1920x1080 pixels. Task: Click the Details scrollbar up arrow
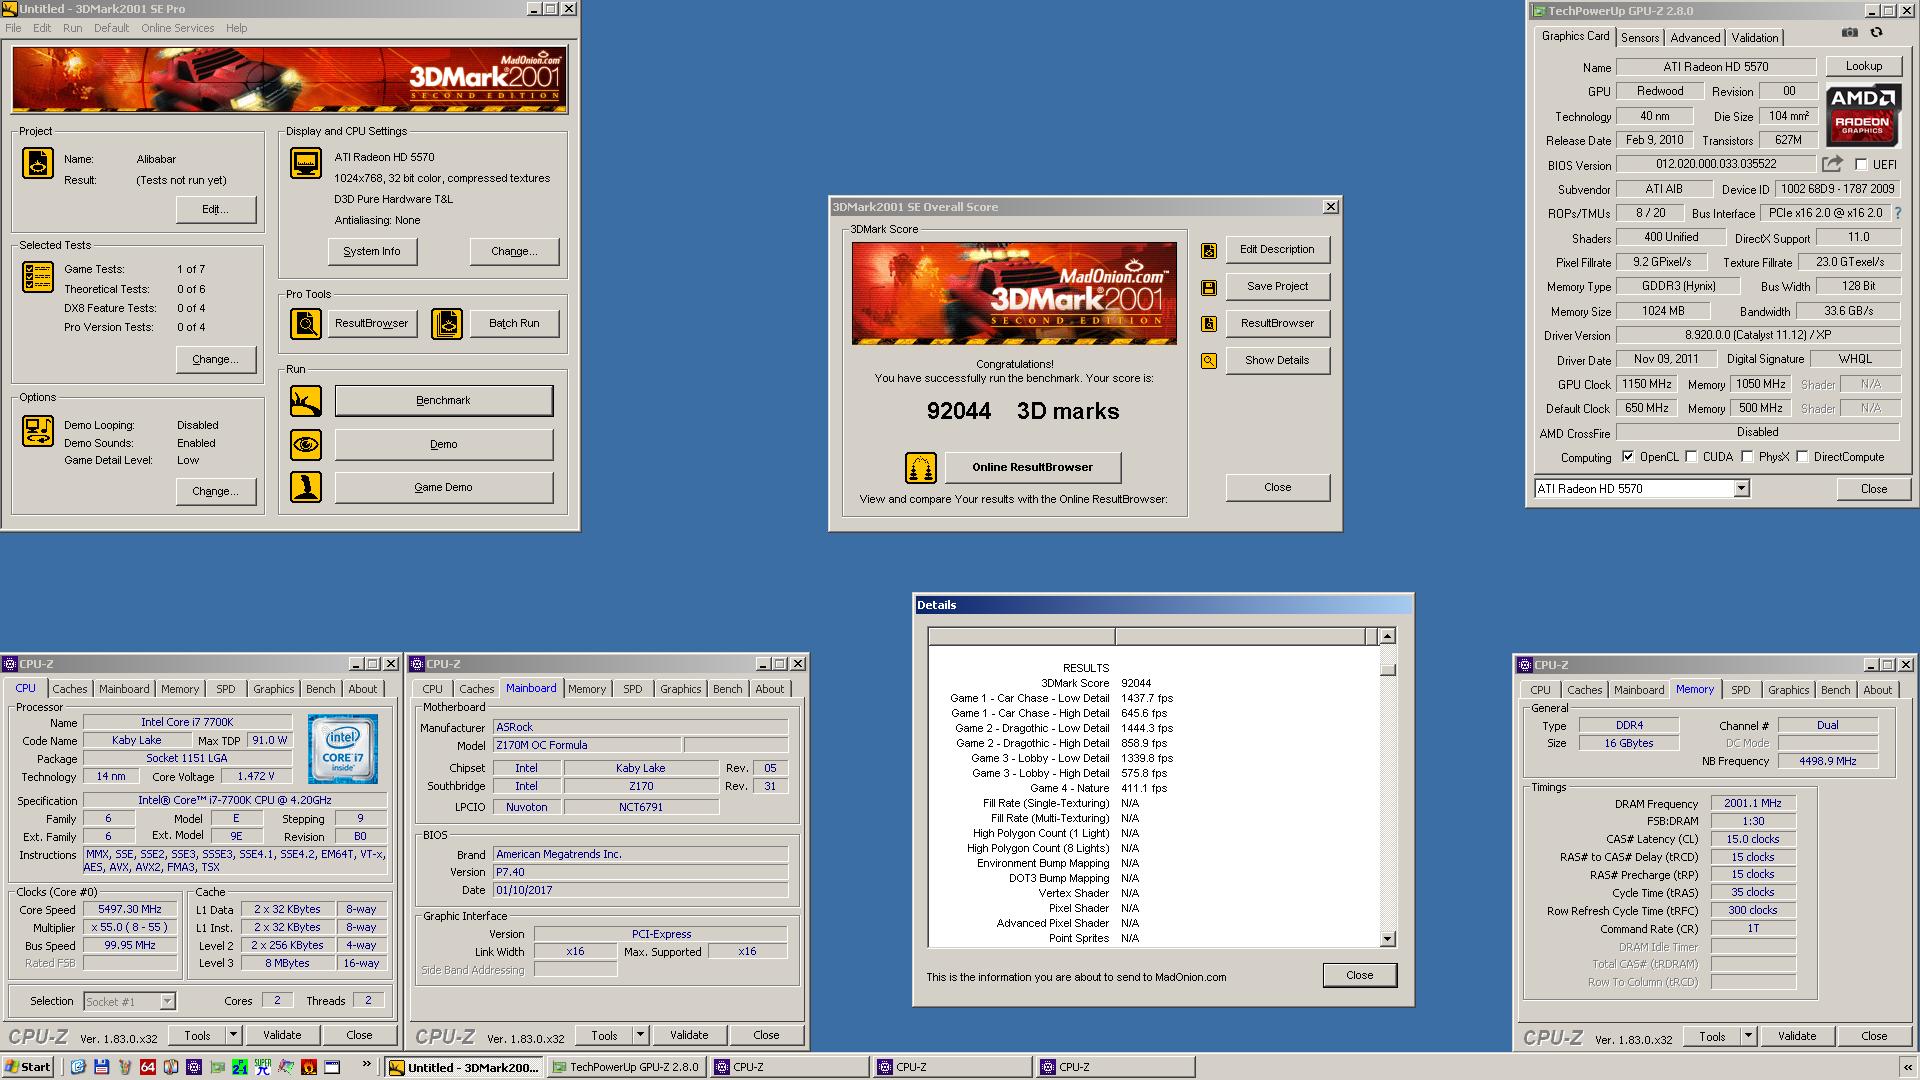(1387, 636)
